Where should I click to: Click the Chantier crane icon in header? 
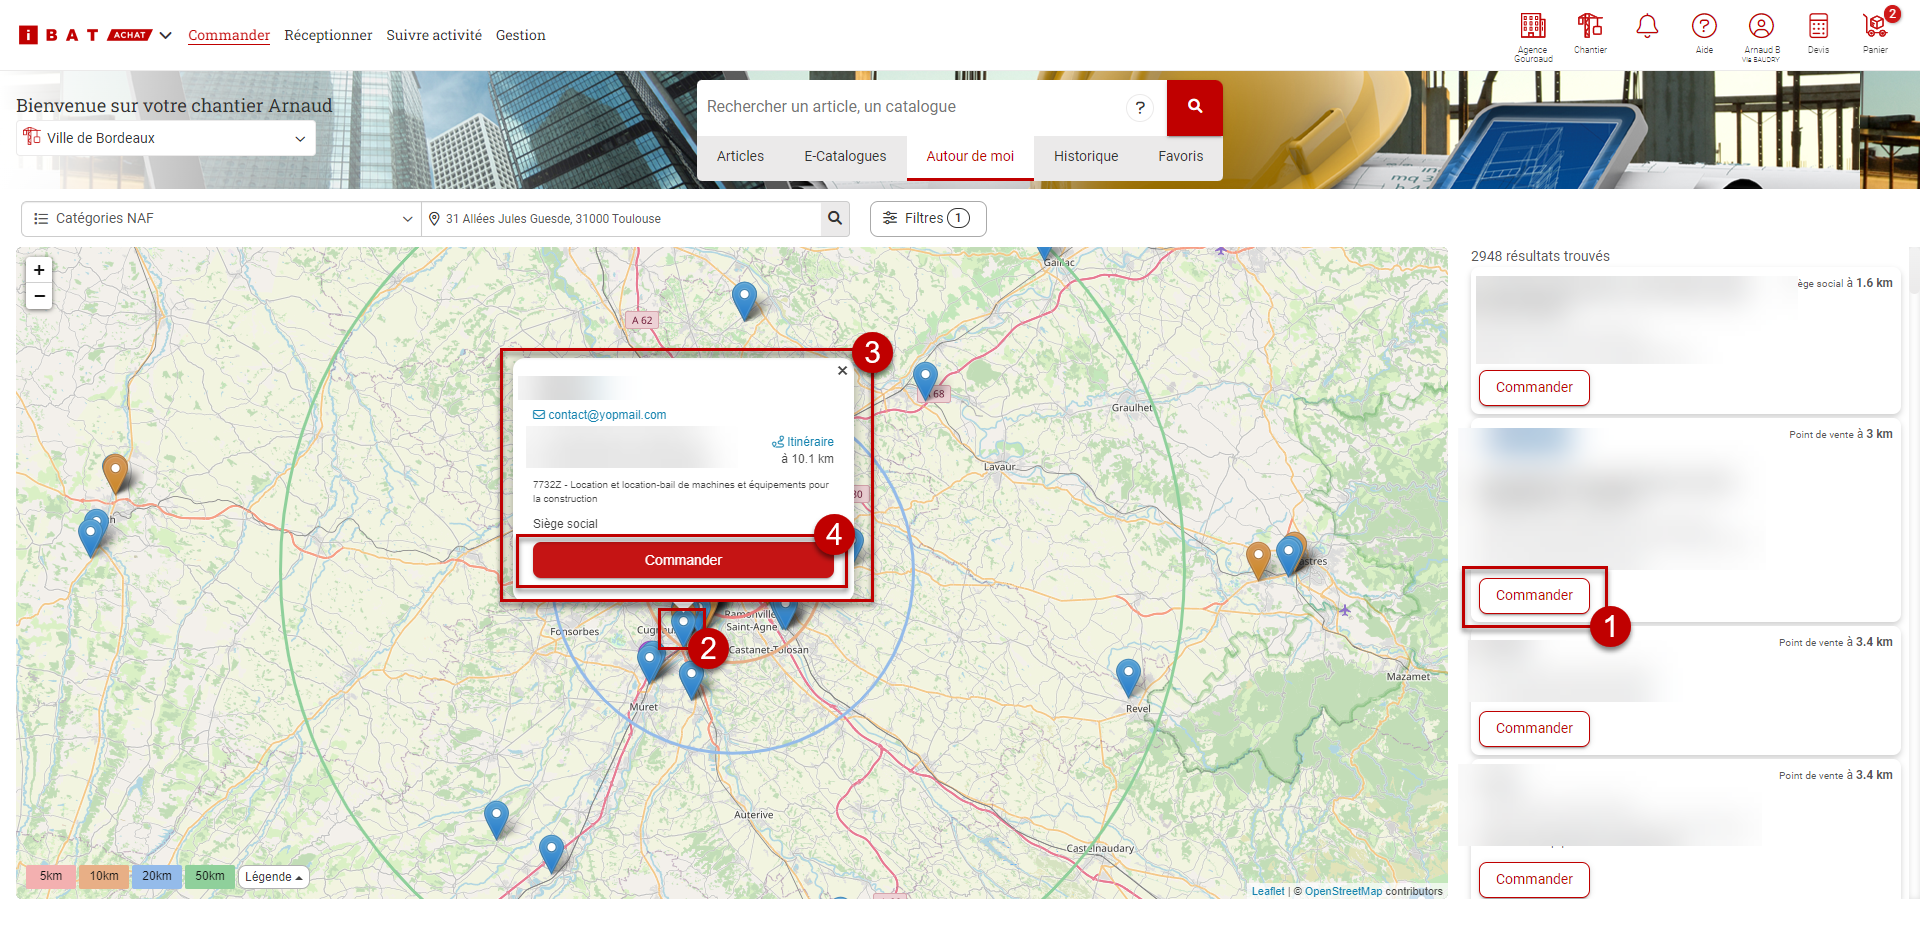tap(1590, 32)
